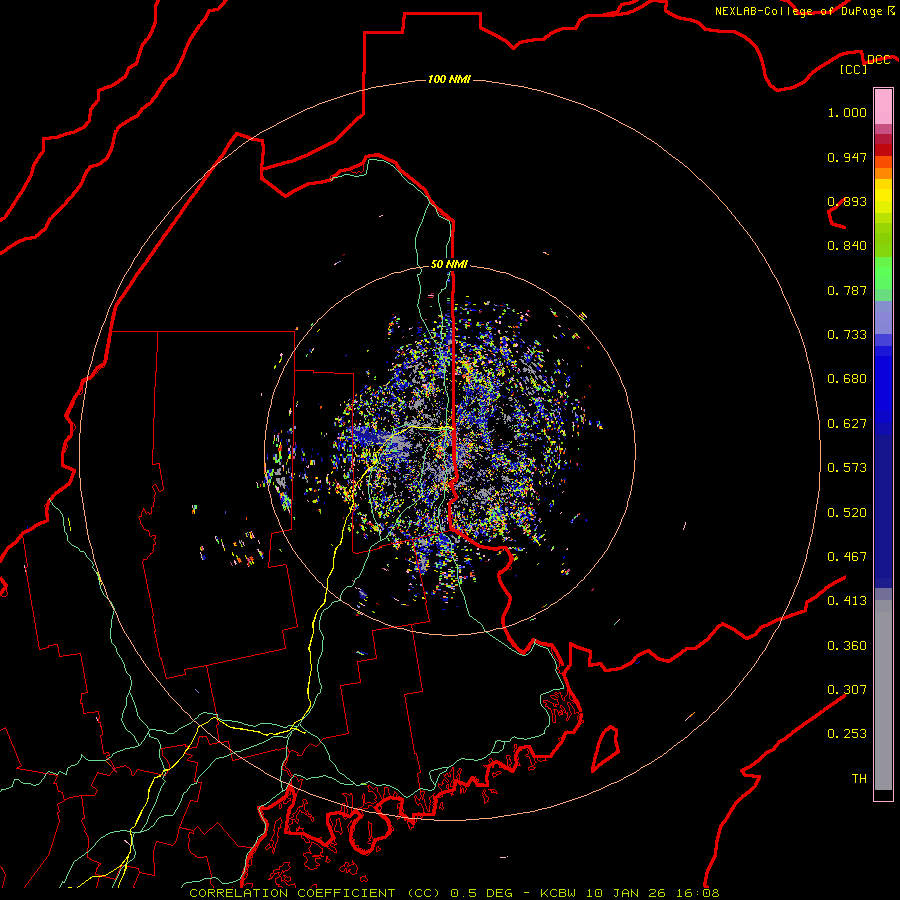Click the 10 JAN 26 date in caption

point(626,893)
